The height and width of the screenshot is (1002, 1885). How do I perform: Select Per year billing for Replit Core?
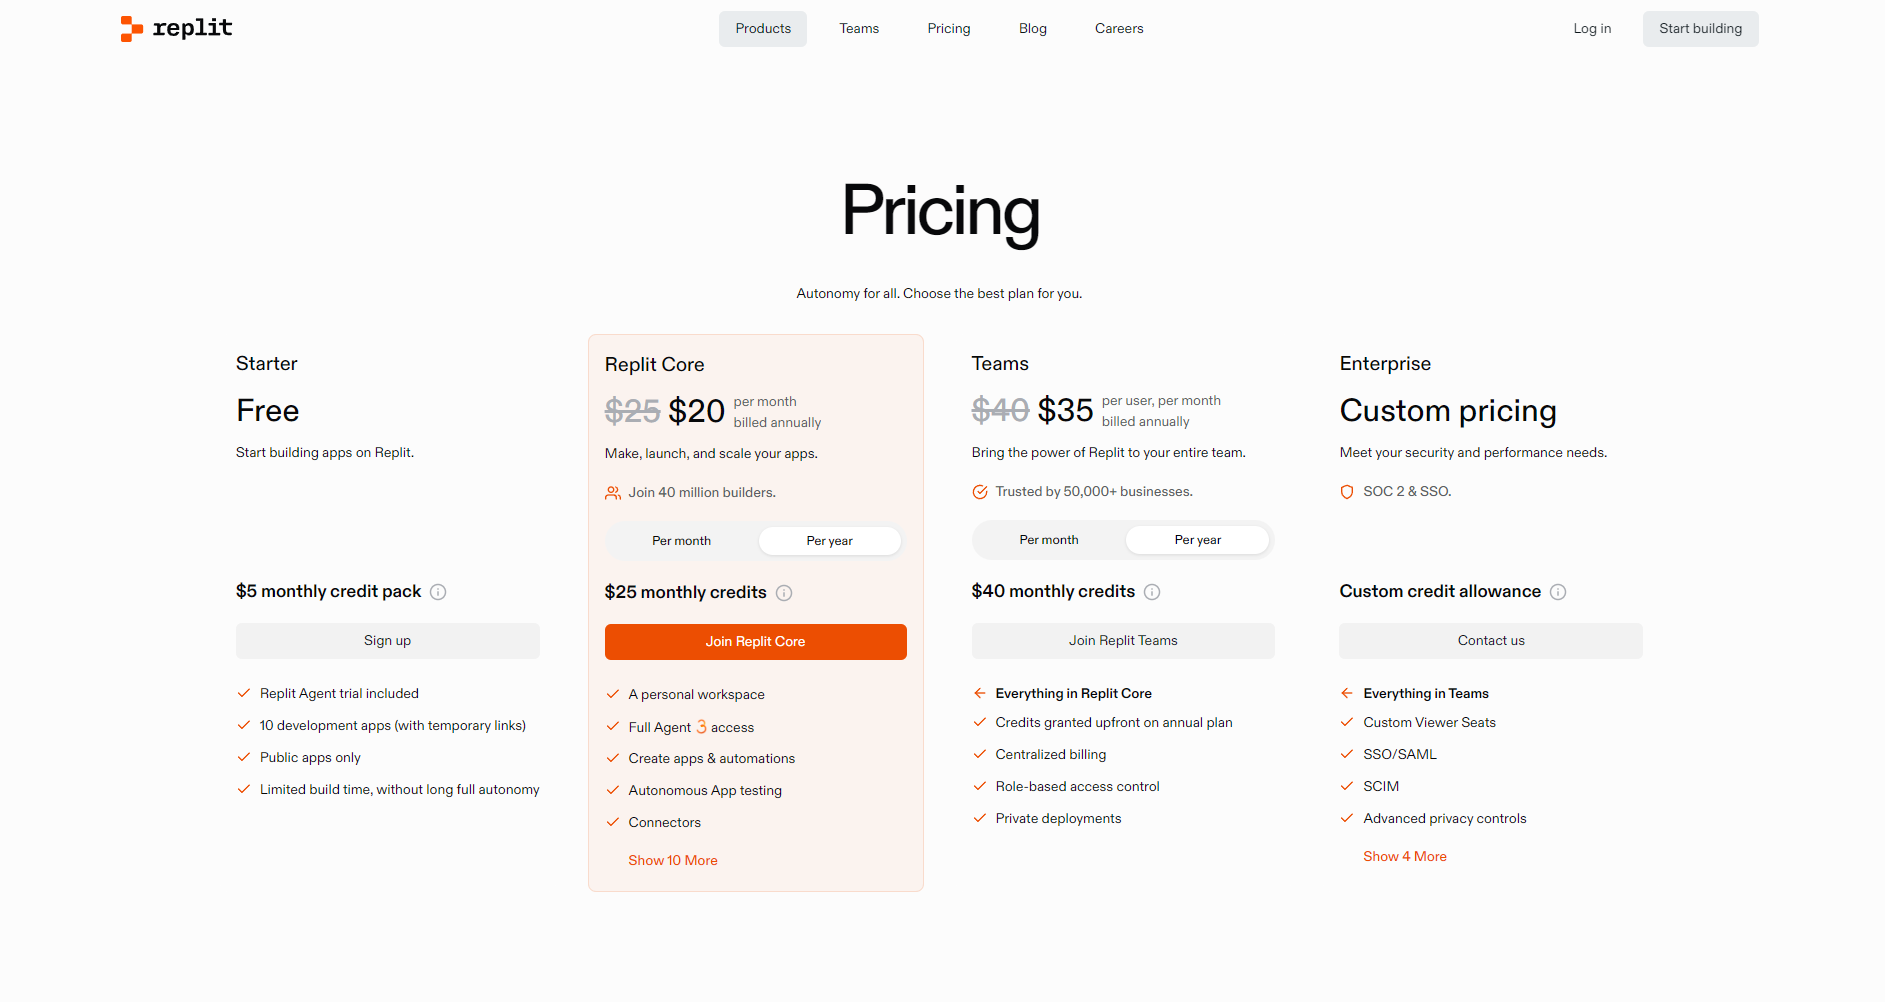829,541
